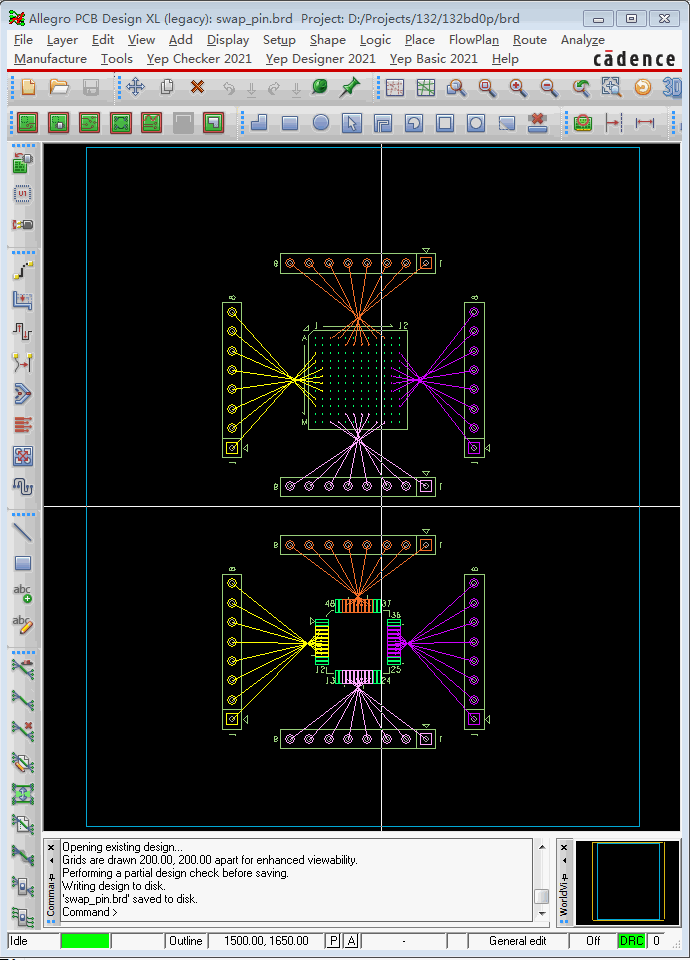The width and height of the screenshot is (690, 960).
Task: Open the Yep Checker 2021 menu
Action: 199,59
